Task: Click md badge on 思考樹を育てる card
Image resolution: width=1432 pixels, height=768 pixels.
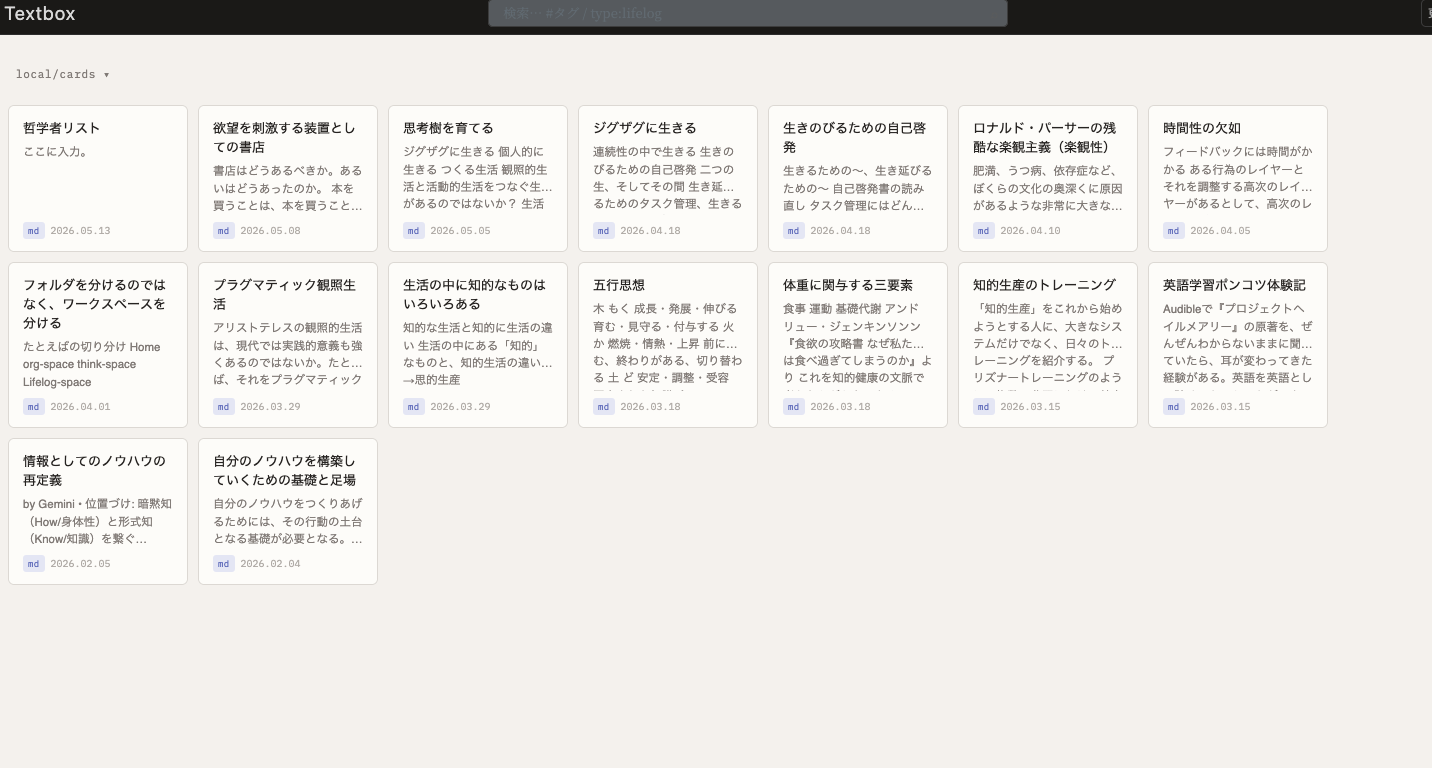Action: (414, 231)
